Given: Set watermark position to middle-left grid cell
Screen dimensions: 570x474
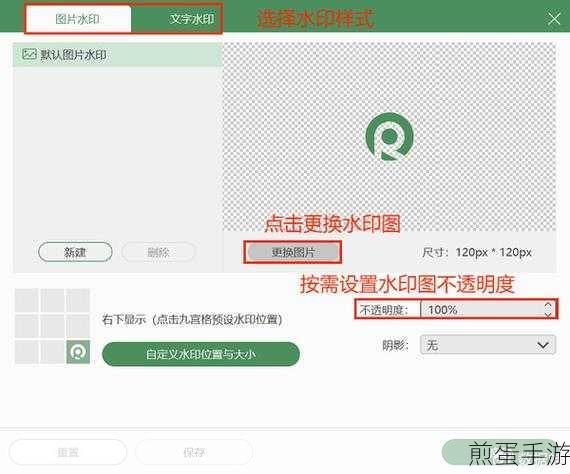Looking at the screenshot, I should (26, 326).
